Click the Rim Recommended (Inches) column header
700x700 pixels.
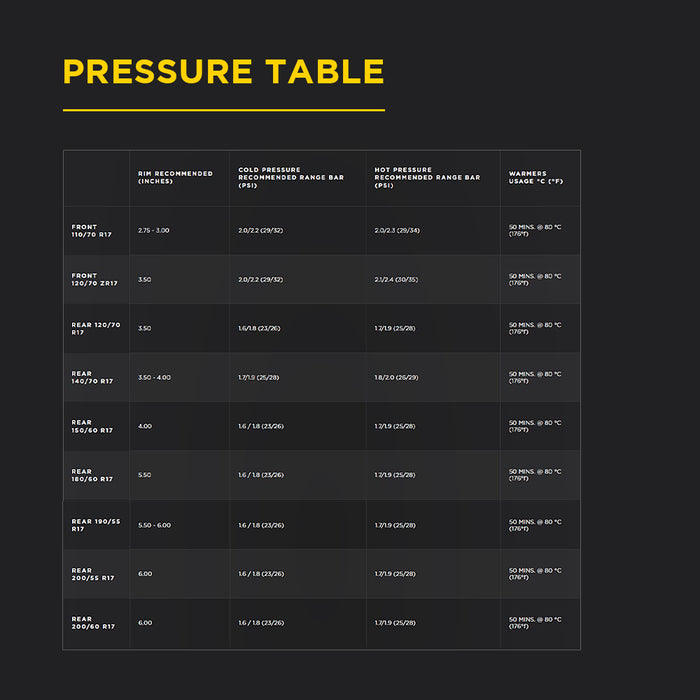click(175, 177)
